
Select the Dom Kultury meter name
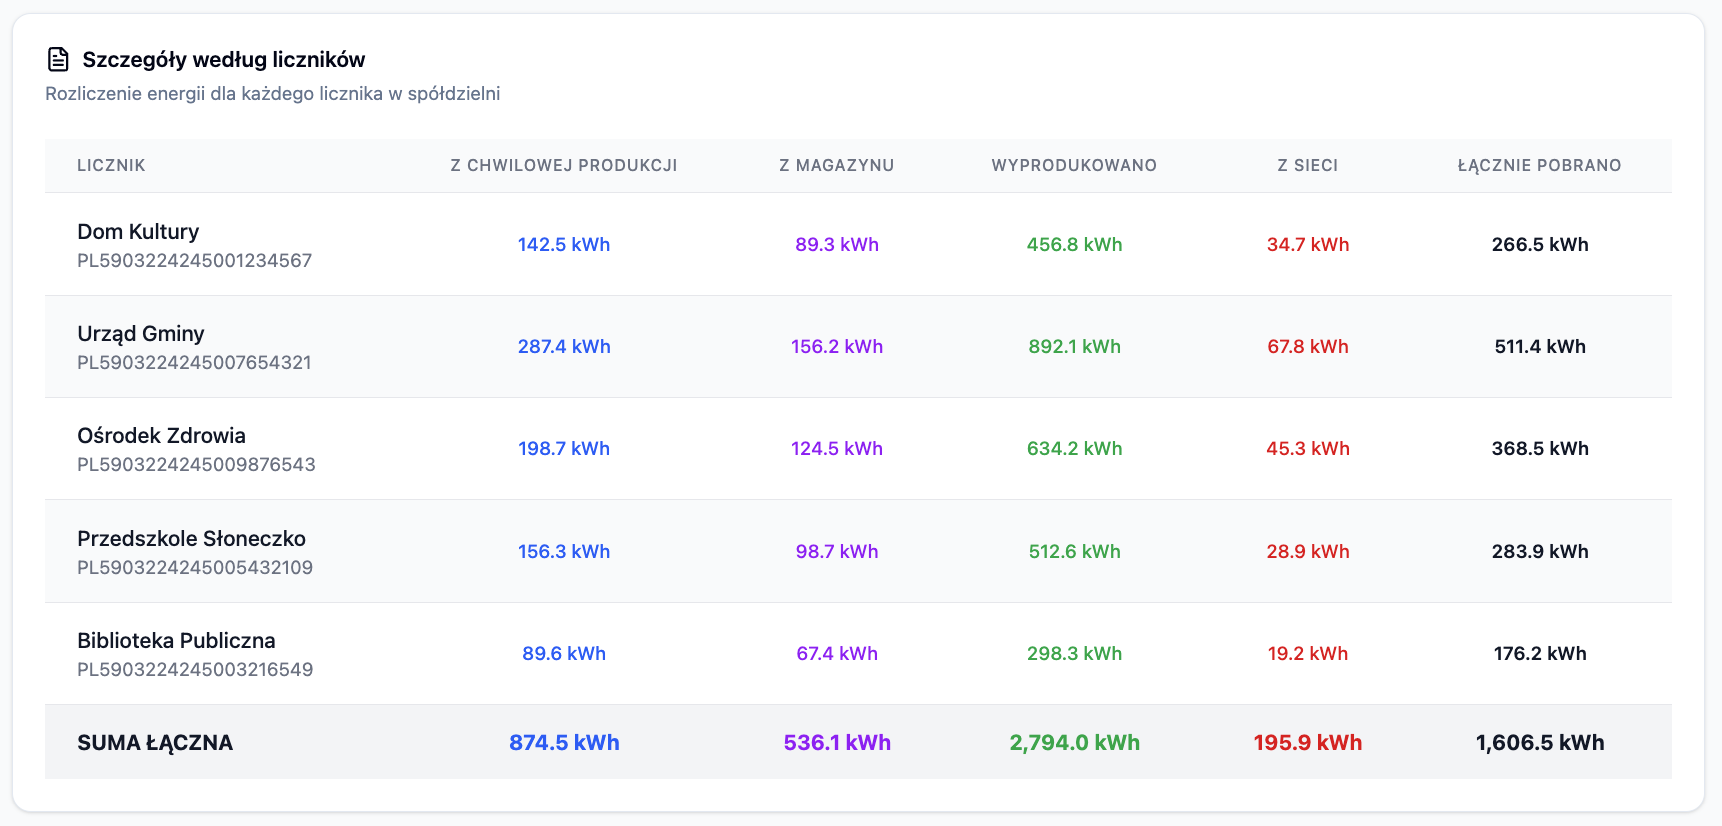[x=138, y=232]
